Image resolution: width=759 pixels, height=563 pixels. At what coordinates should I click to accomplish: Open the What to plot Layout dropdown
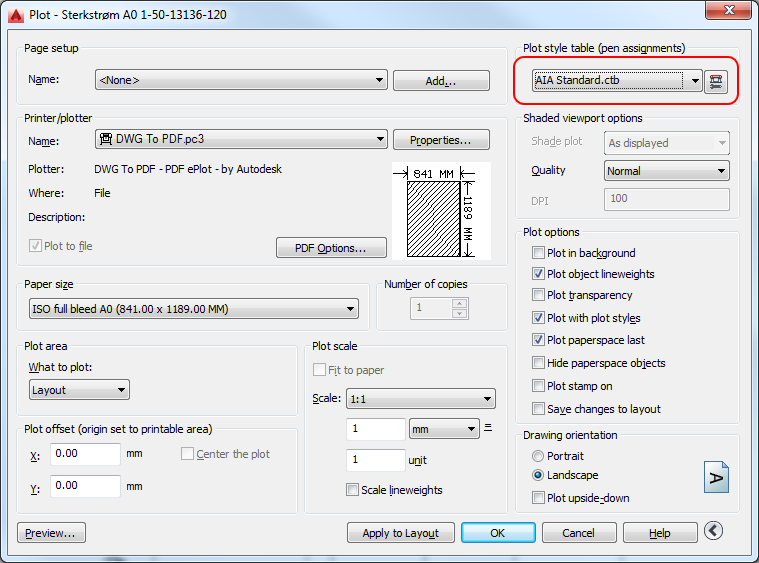[79, 390]
